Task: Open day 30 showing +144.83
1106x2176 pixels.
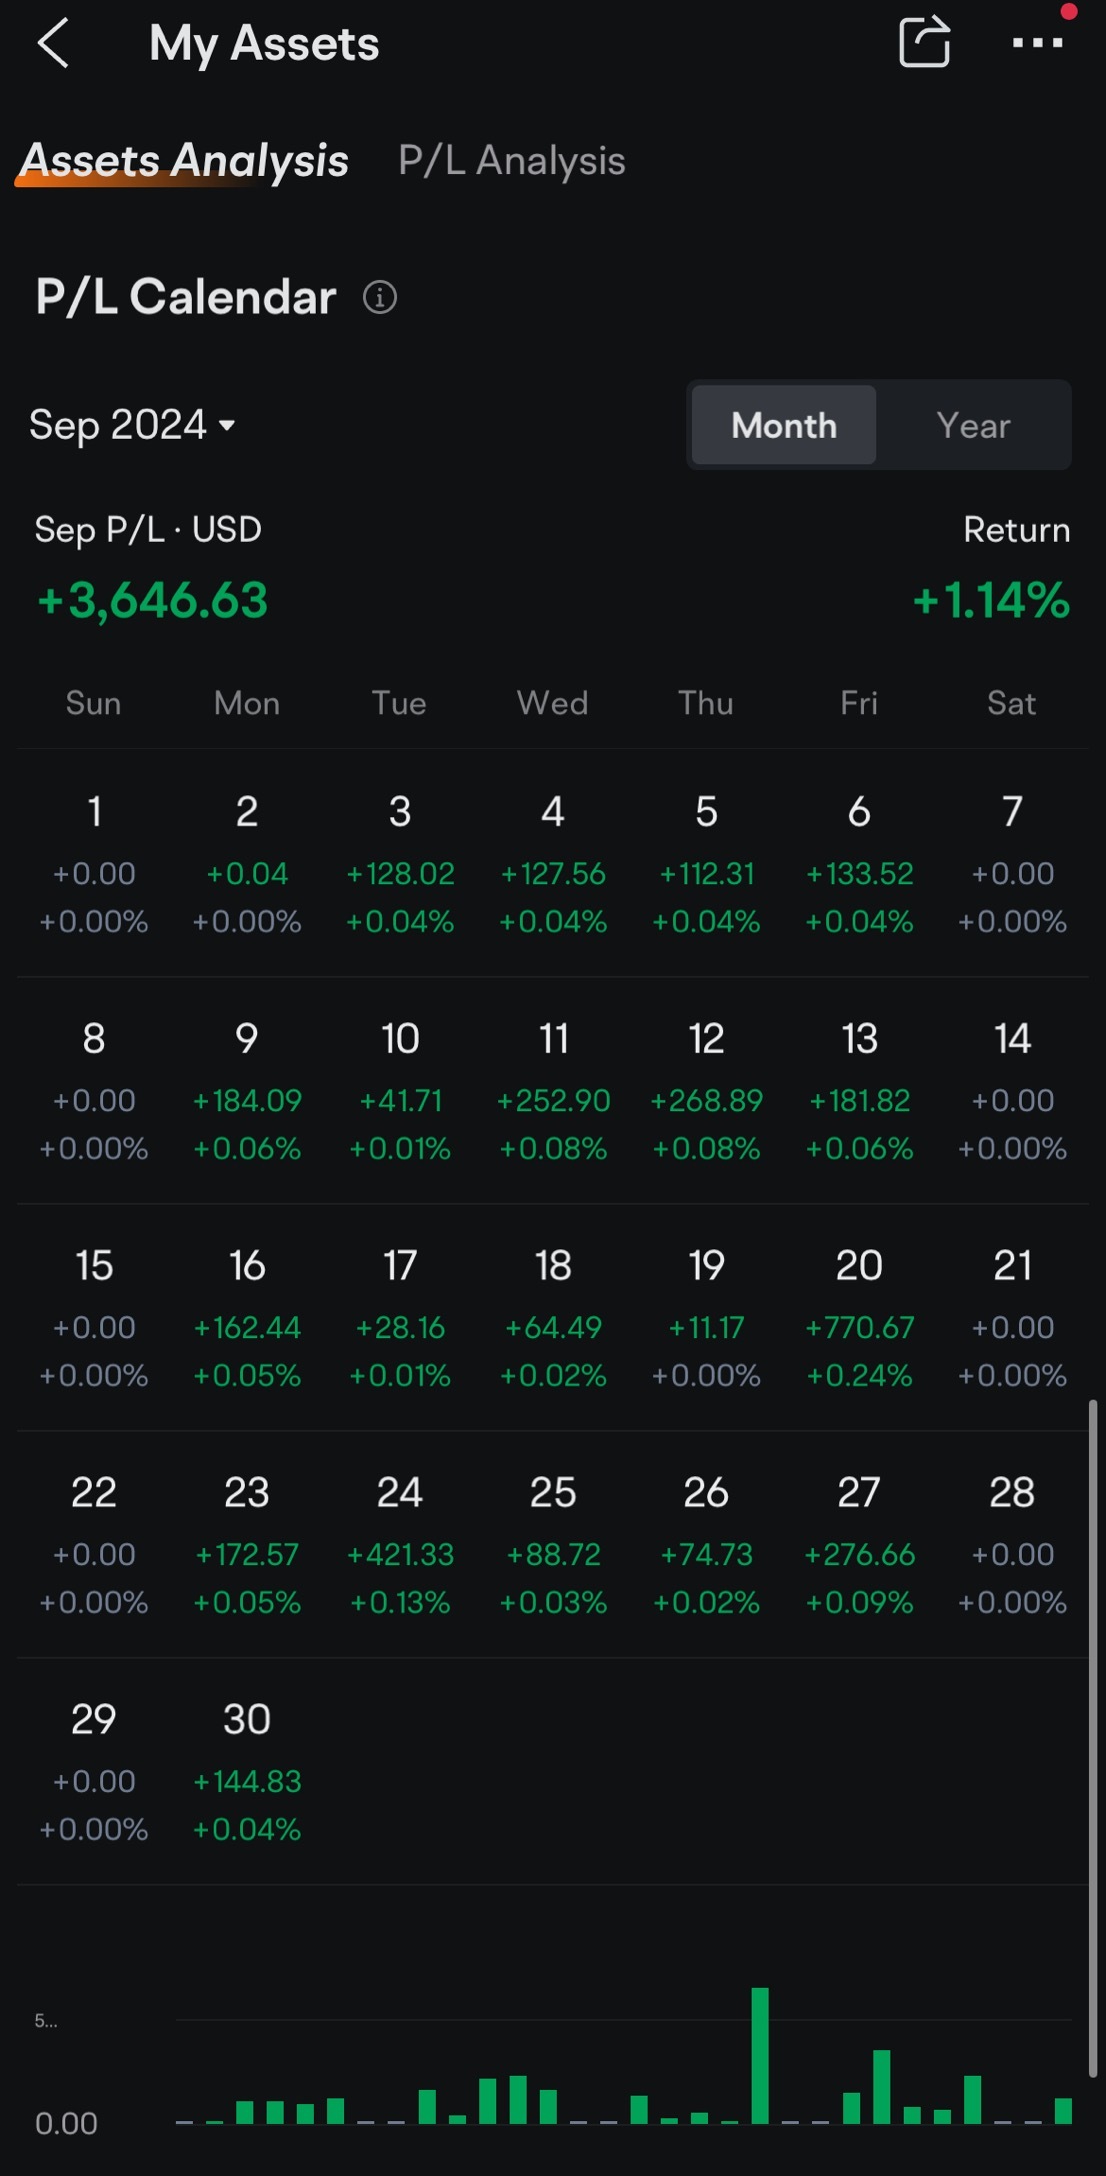Action: 247,1771
